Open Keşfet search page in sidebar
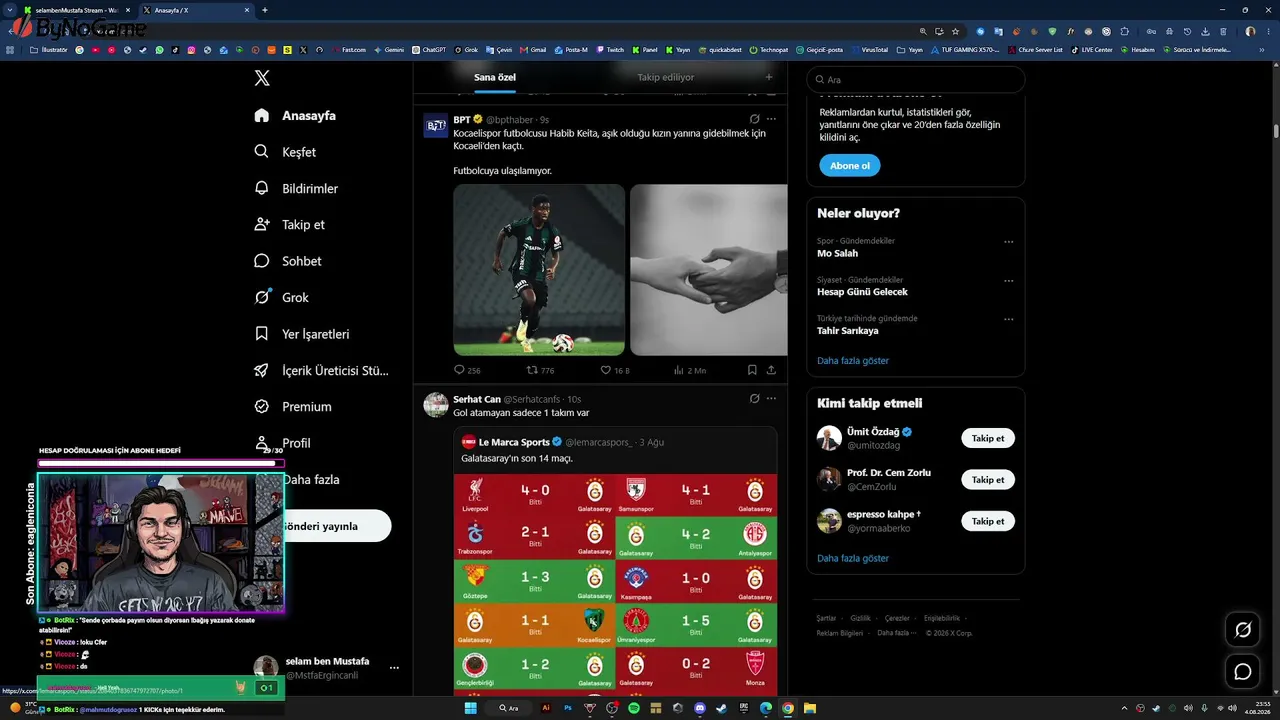 tap(286, 152)
